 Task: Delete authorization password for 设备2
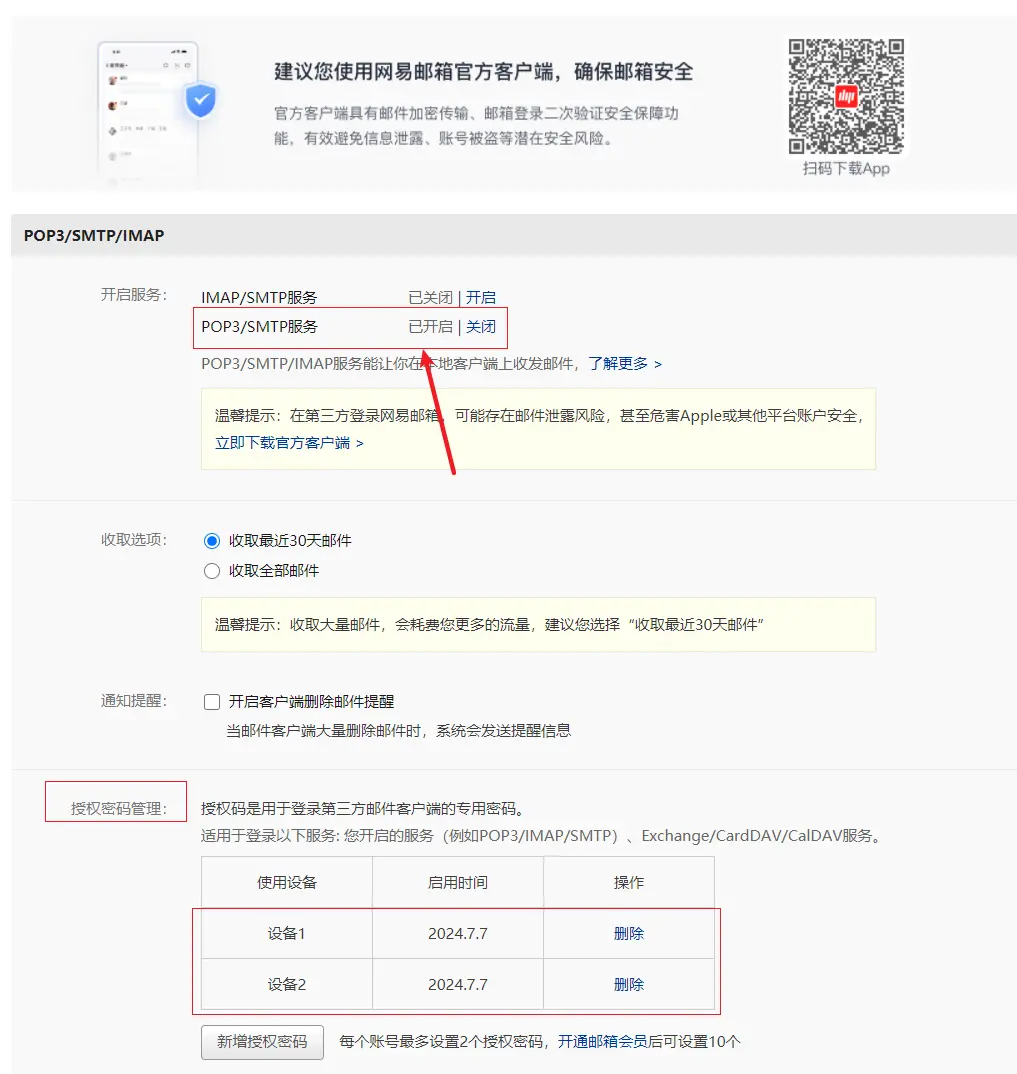tap(628, 984)
